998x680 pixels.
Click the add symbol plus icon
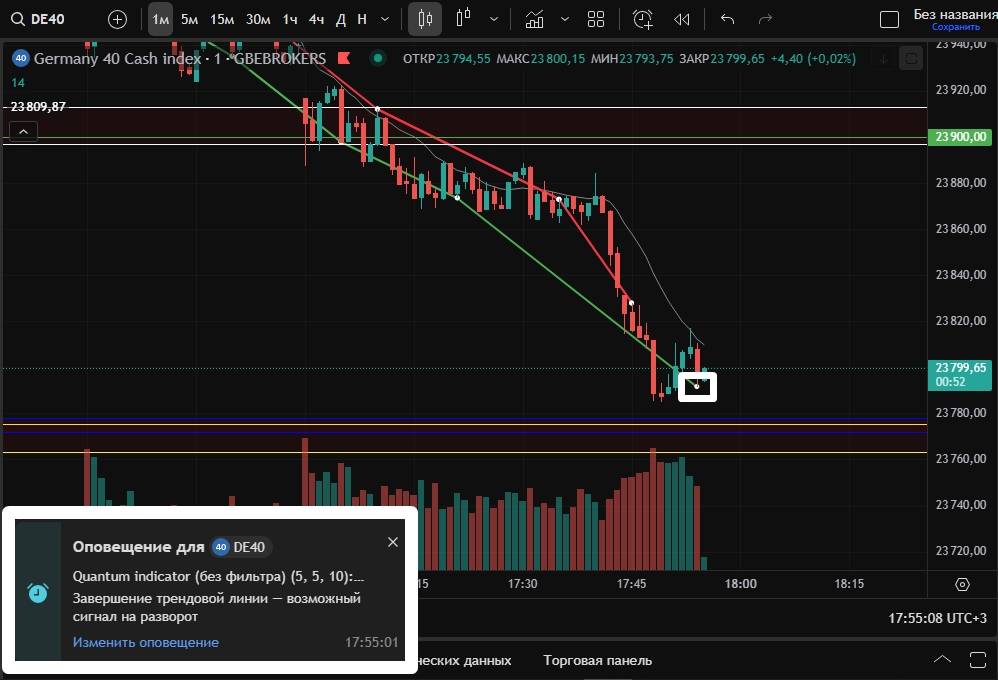pyautogui.click(x=117, y=19)
